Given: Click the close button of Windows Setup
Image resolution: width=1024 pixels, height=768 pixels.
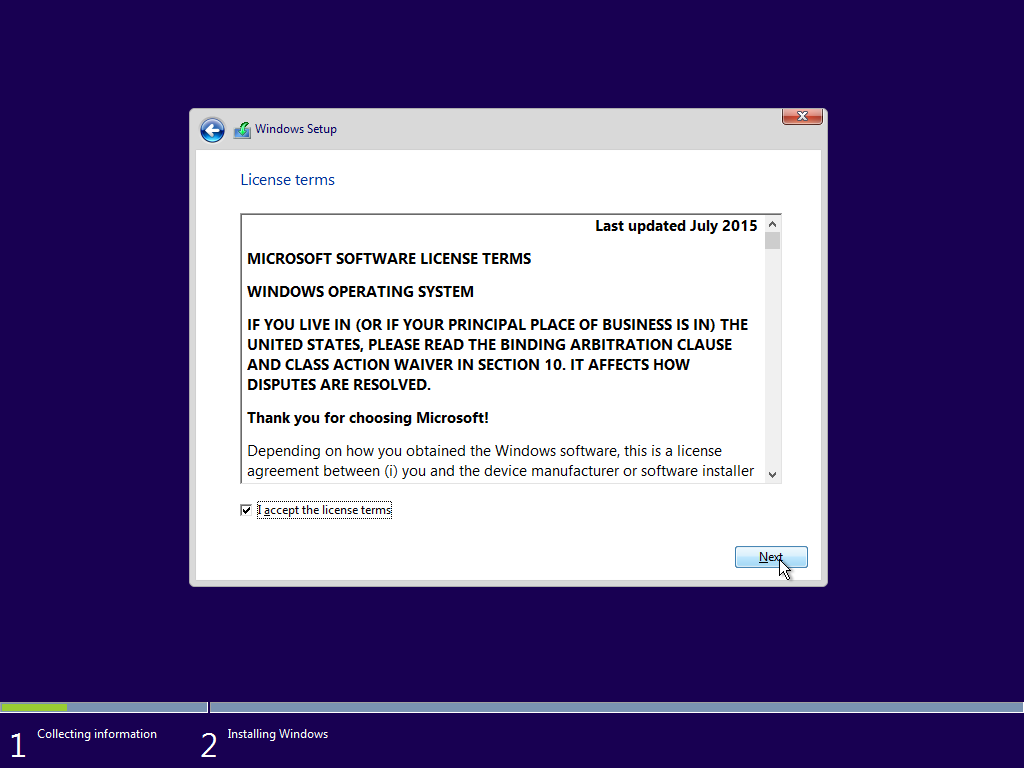Looking at the screenshot, I should pyautogui.click(x=802, y=116).
